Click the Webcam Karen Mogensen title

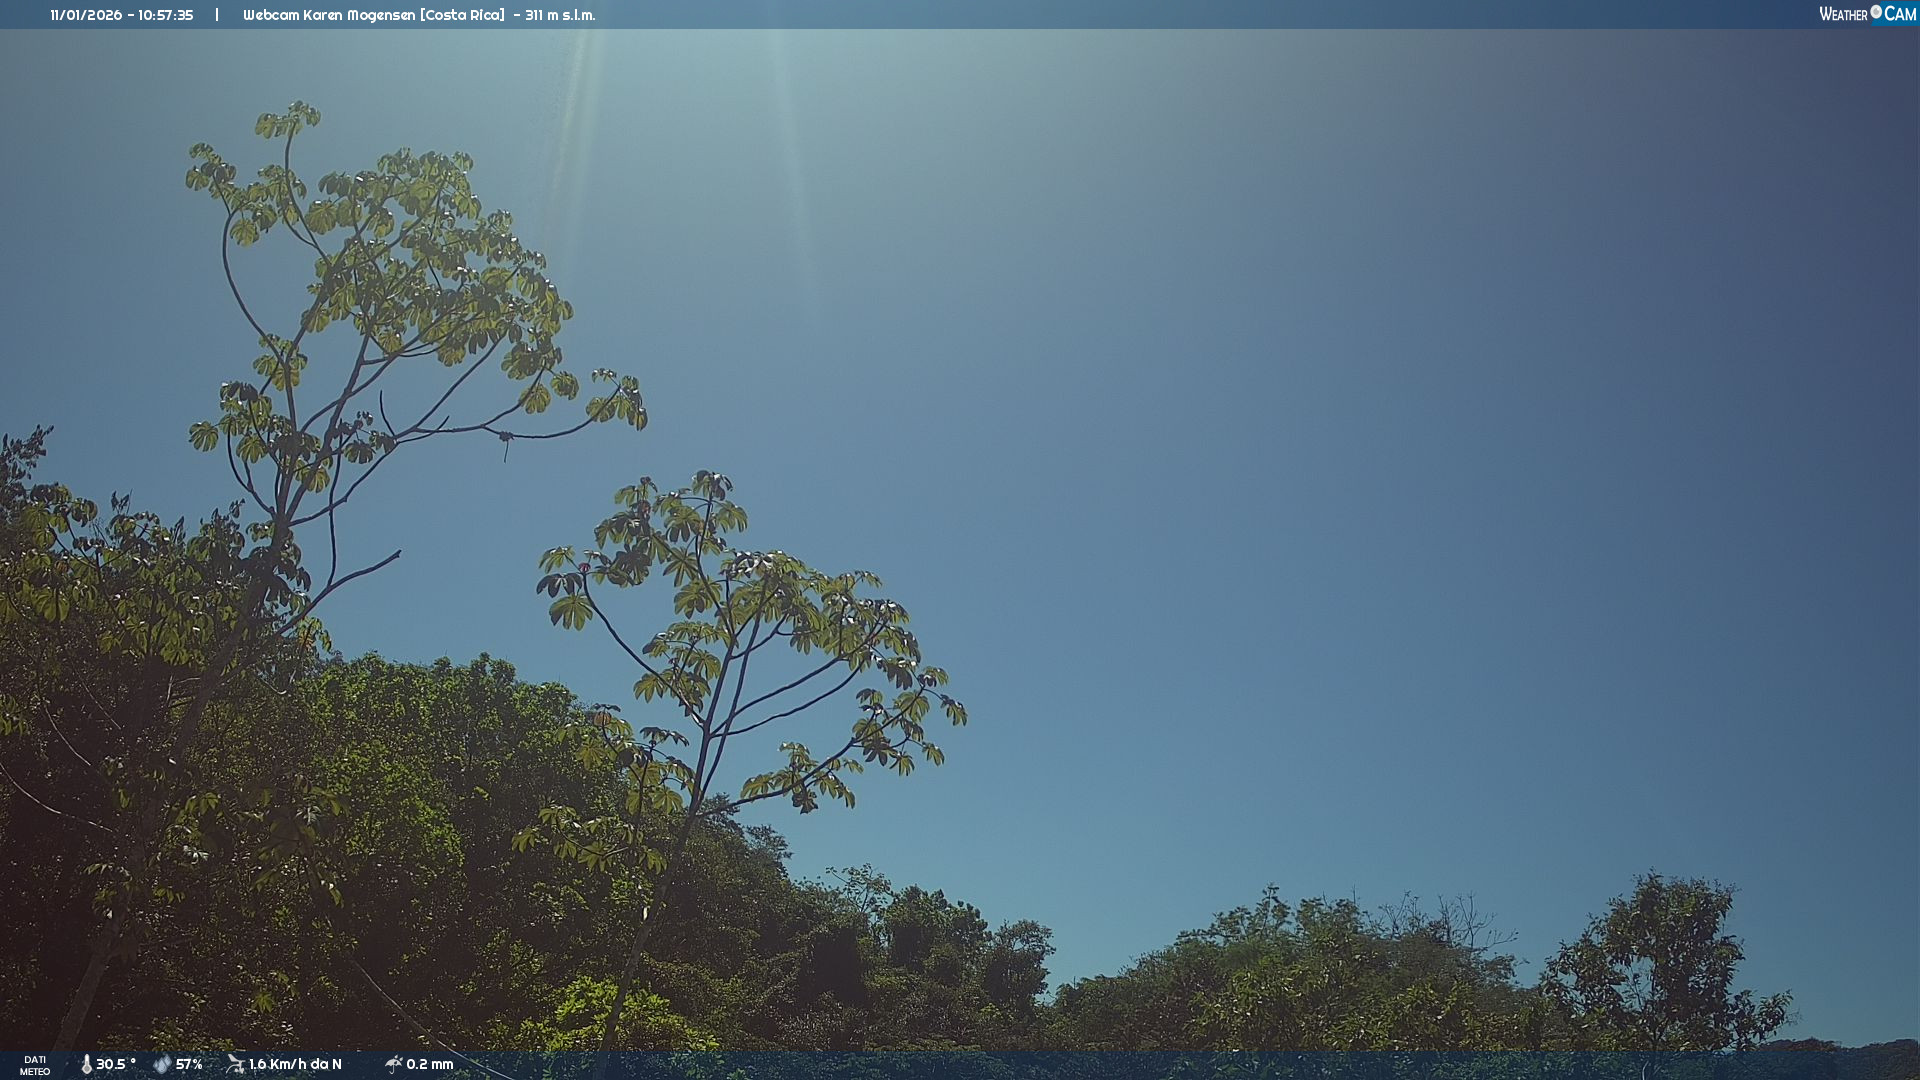pyautogui.click(x=329, y=15)
